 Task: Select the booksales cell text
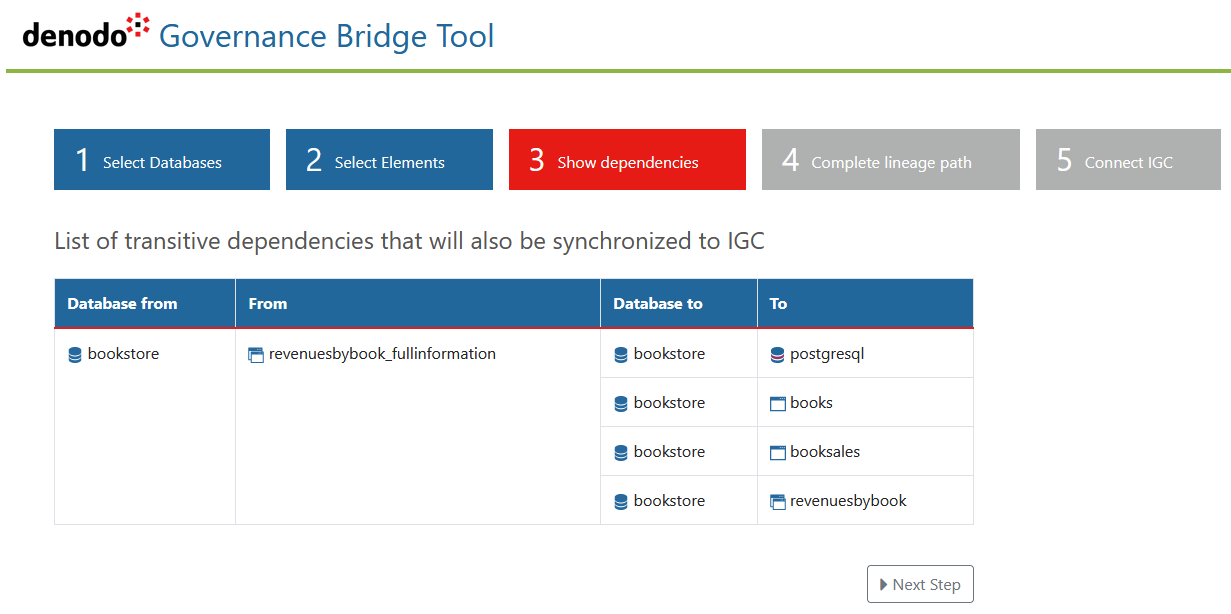point(825,452)
